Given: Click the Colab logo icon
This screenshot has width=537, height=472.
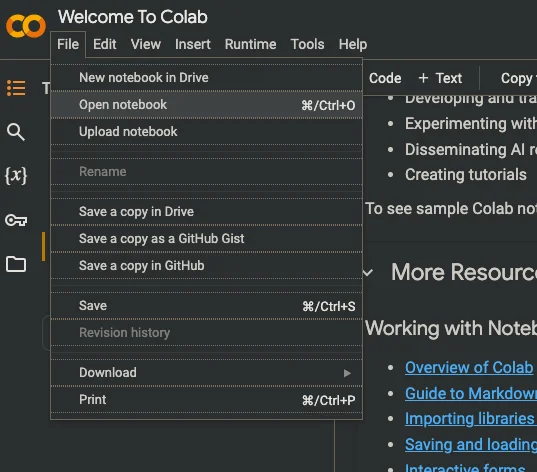Looking at the screenshot, I should pyautogui.click(x=26, y=26).
